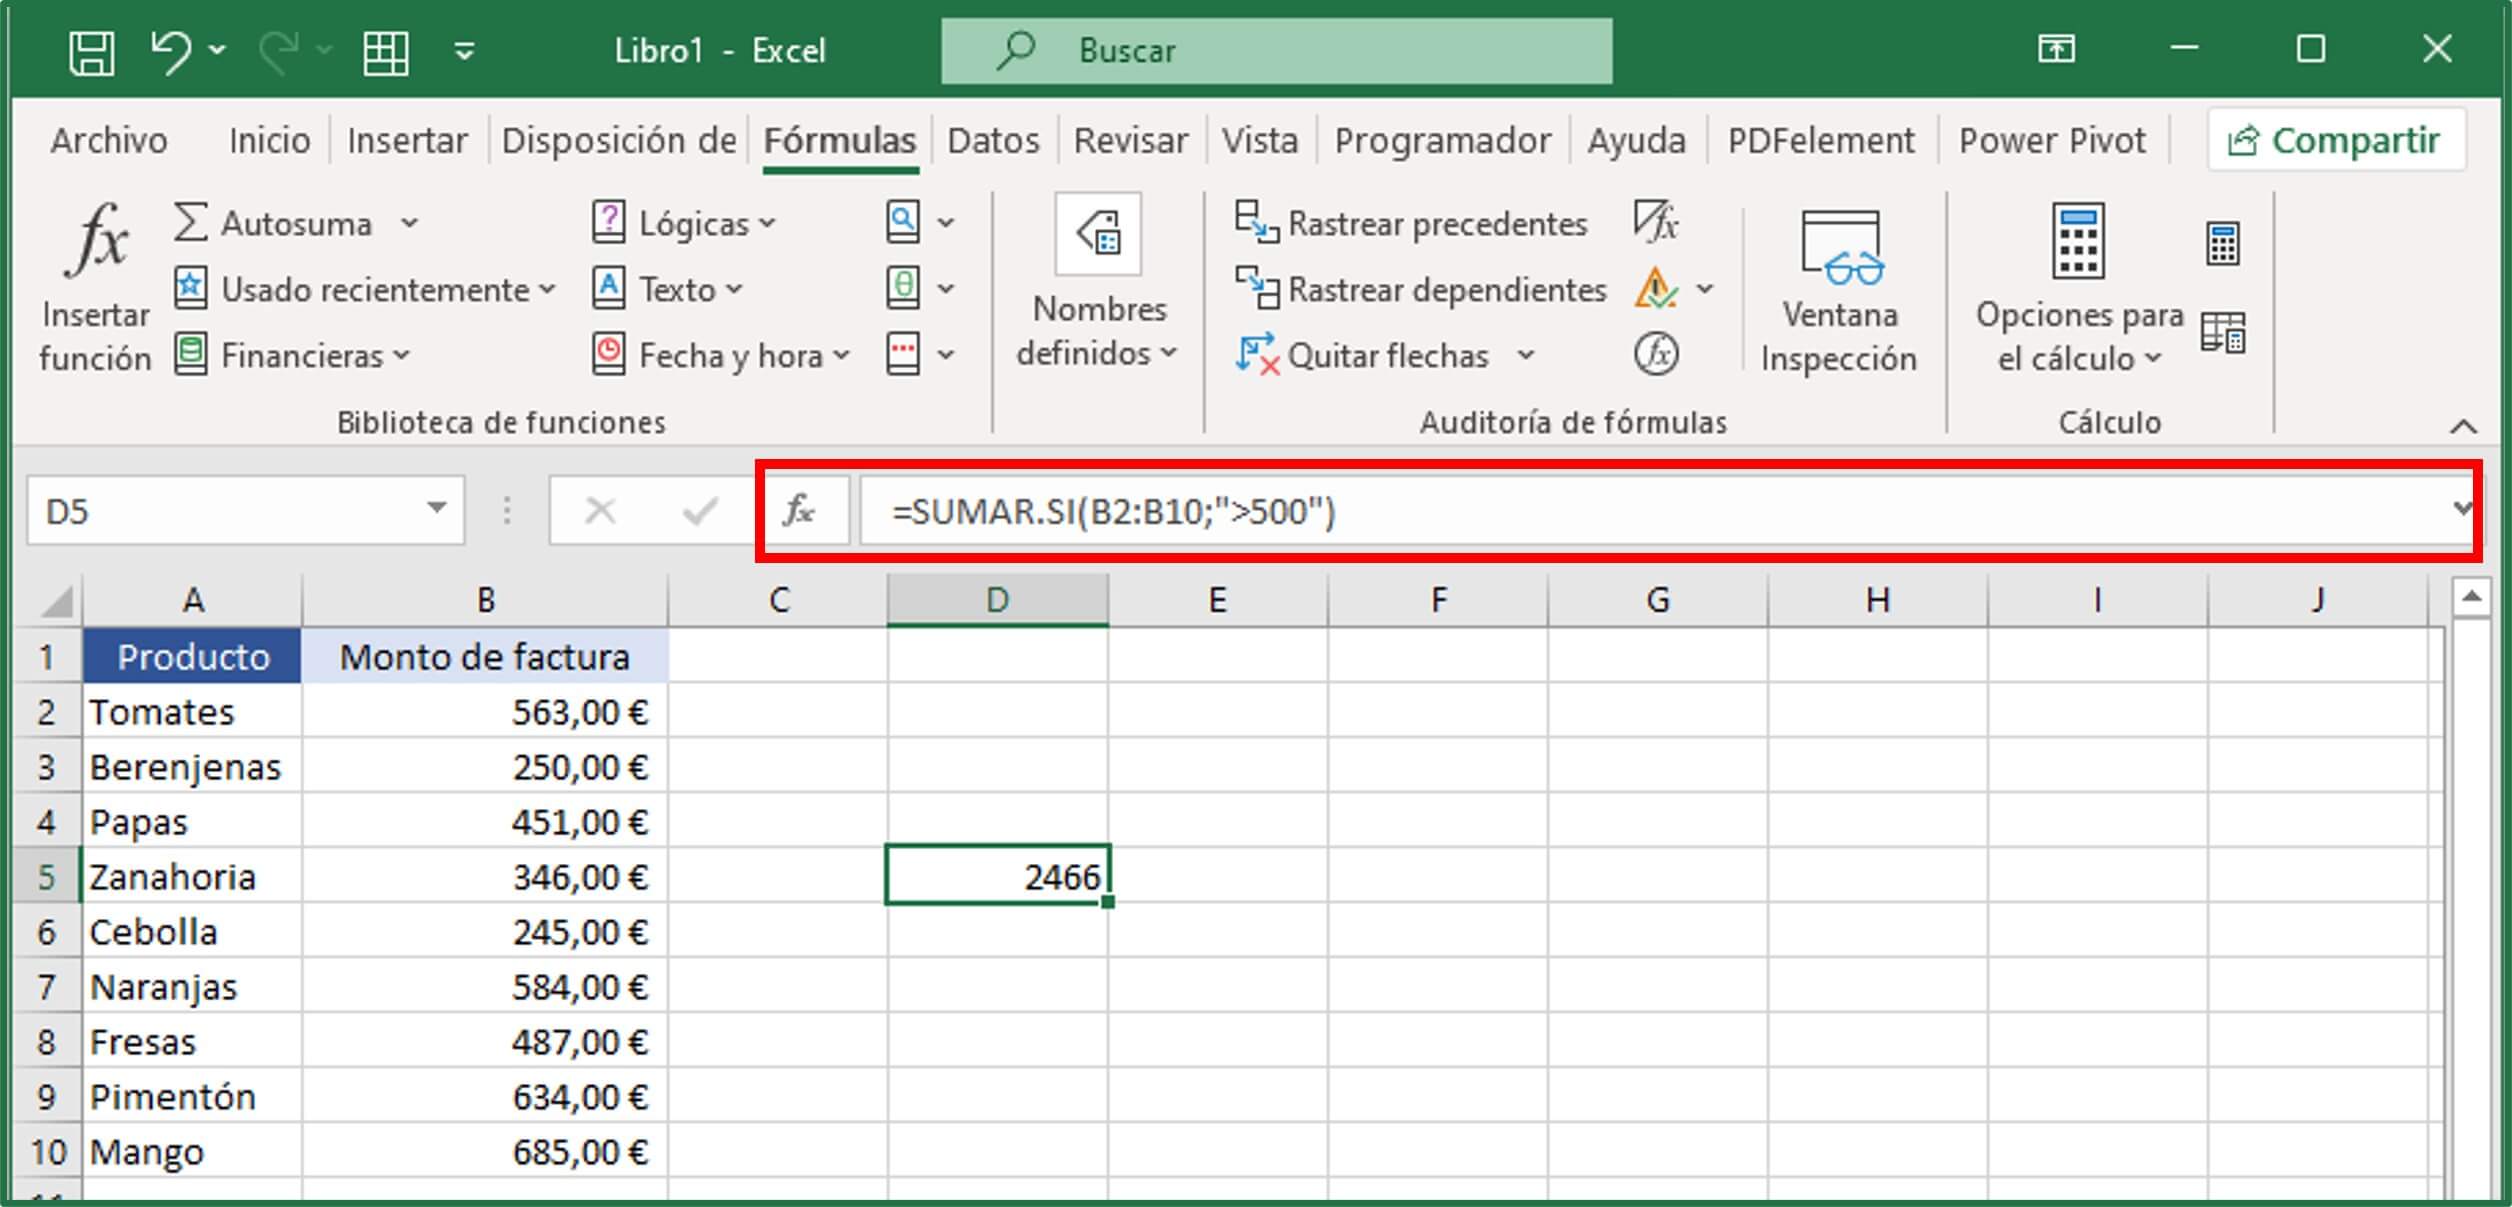This screenshot has height=1207, width=2512.
Task: Click the Guardar icon in quick access
Action: [91, 50]
